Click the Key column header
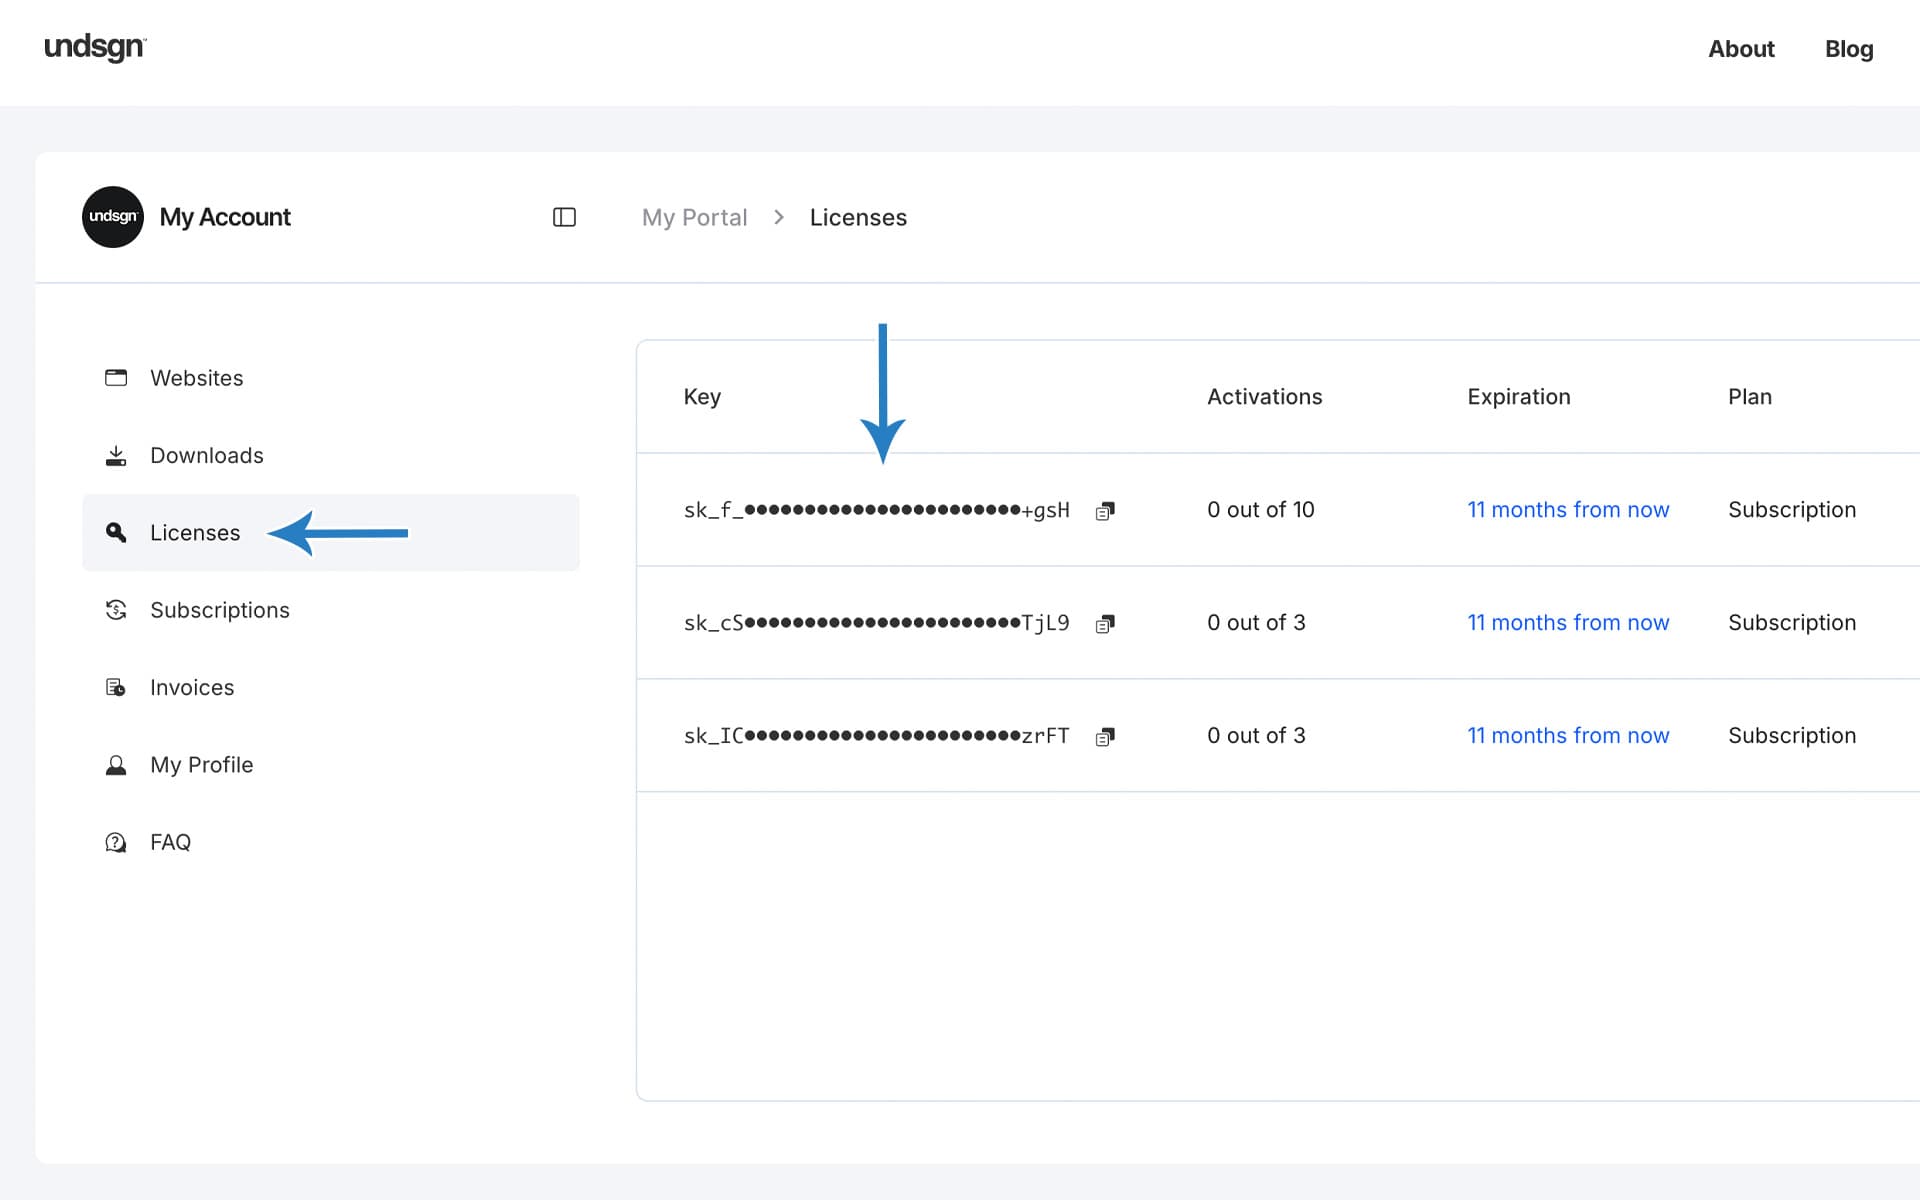This screenshot has width=1920, height=1200. point(702,397)
